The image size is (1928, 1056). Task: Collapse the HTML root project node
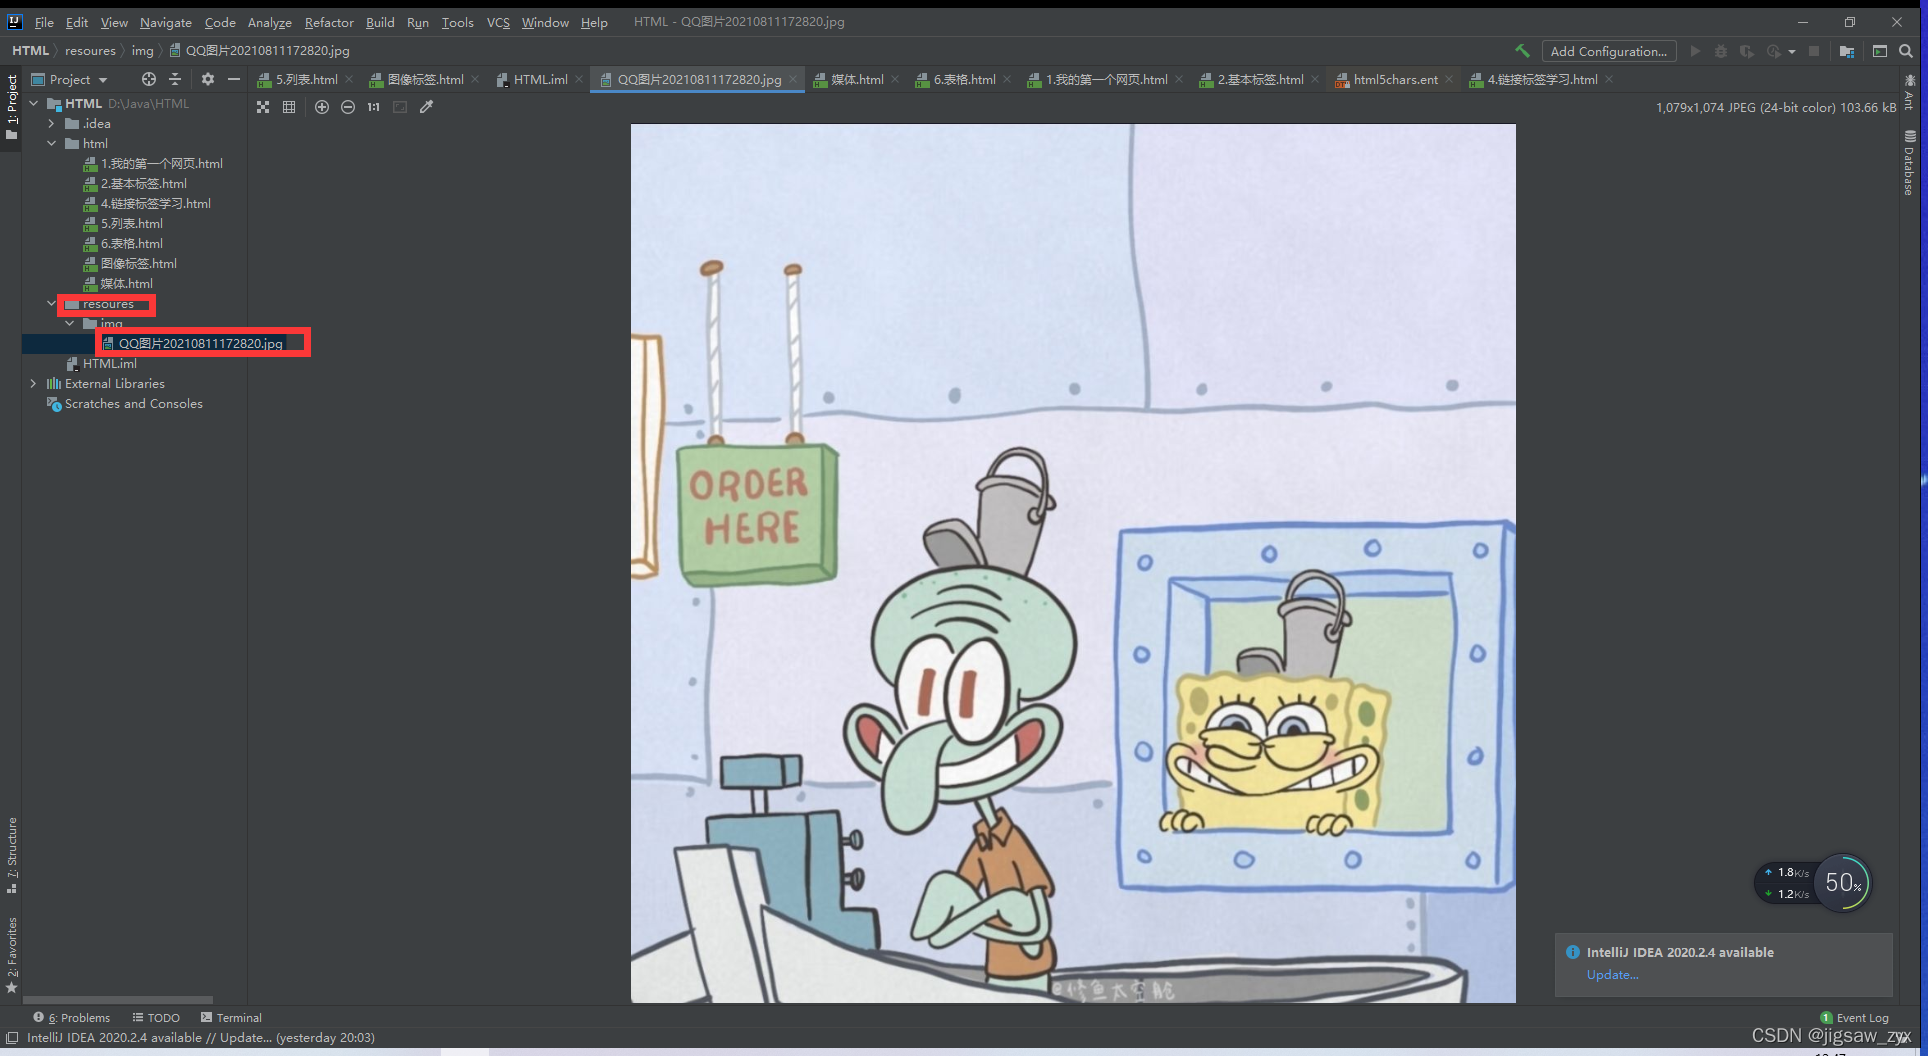(34, 103)
